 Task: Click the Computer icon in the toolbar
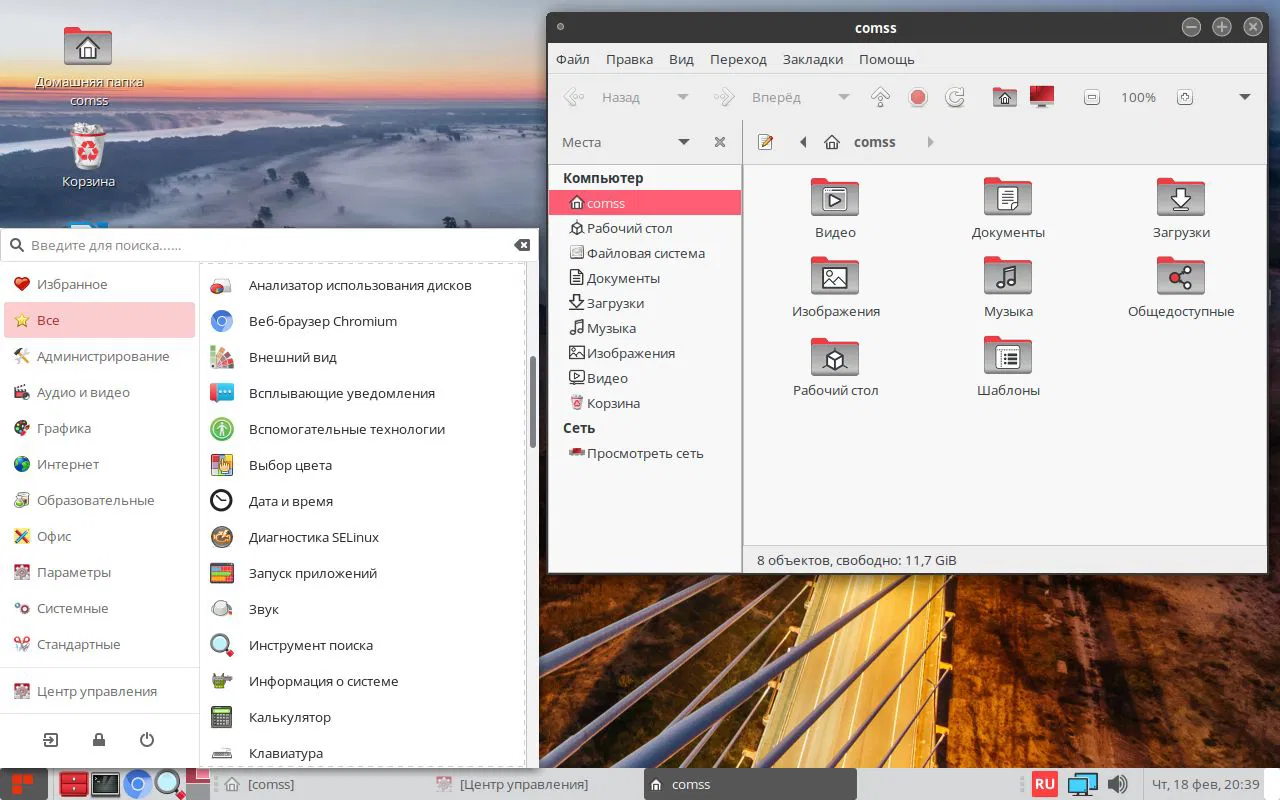[1042, 97]
